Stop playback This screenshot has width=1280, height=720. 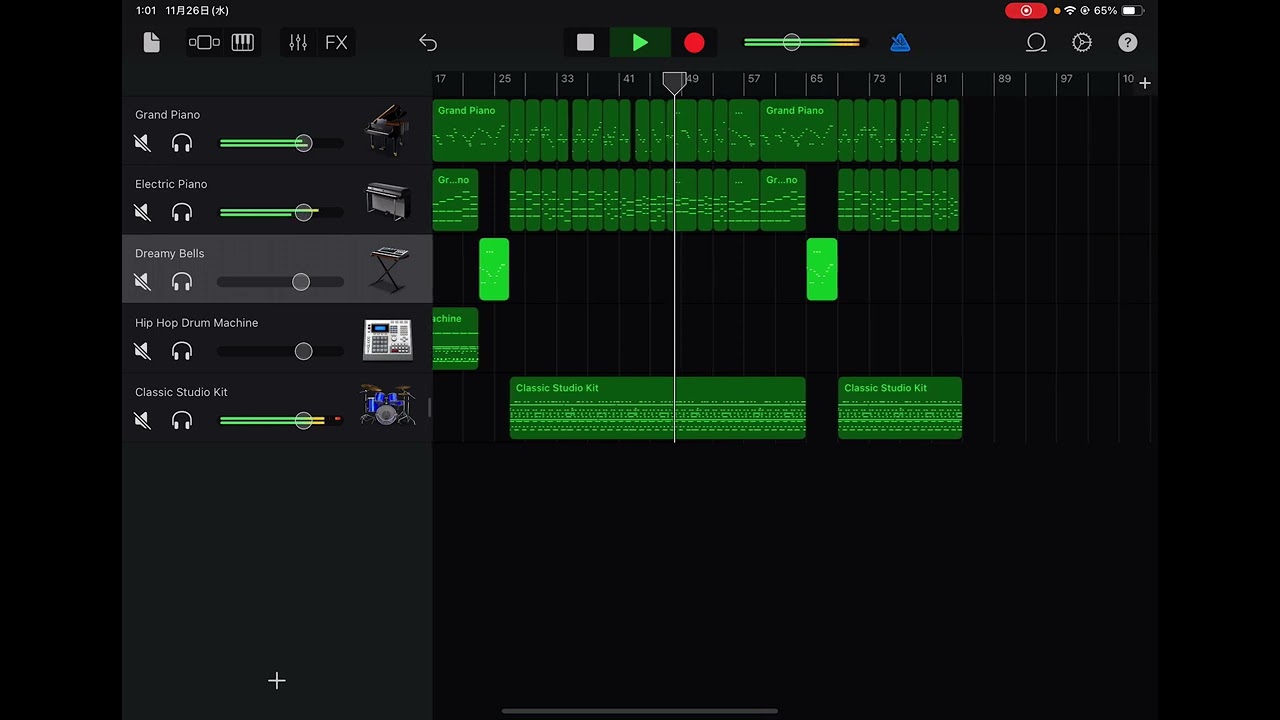585,42
